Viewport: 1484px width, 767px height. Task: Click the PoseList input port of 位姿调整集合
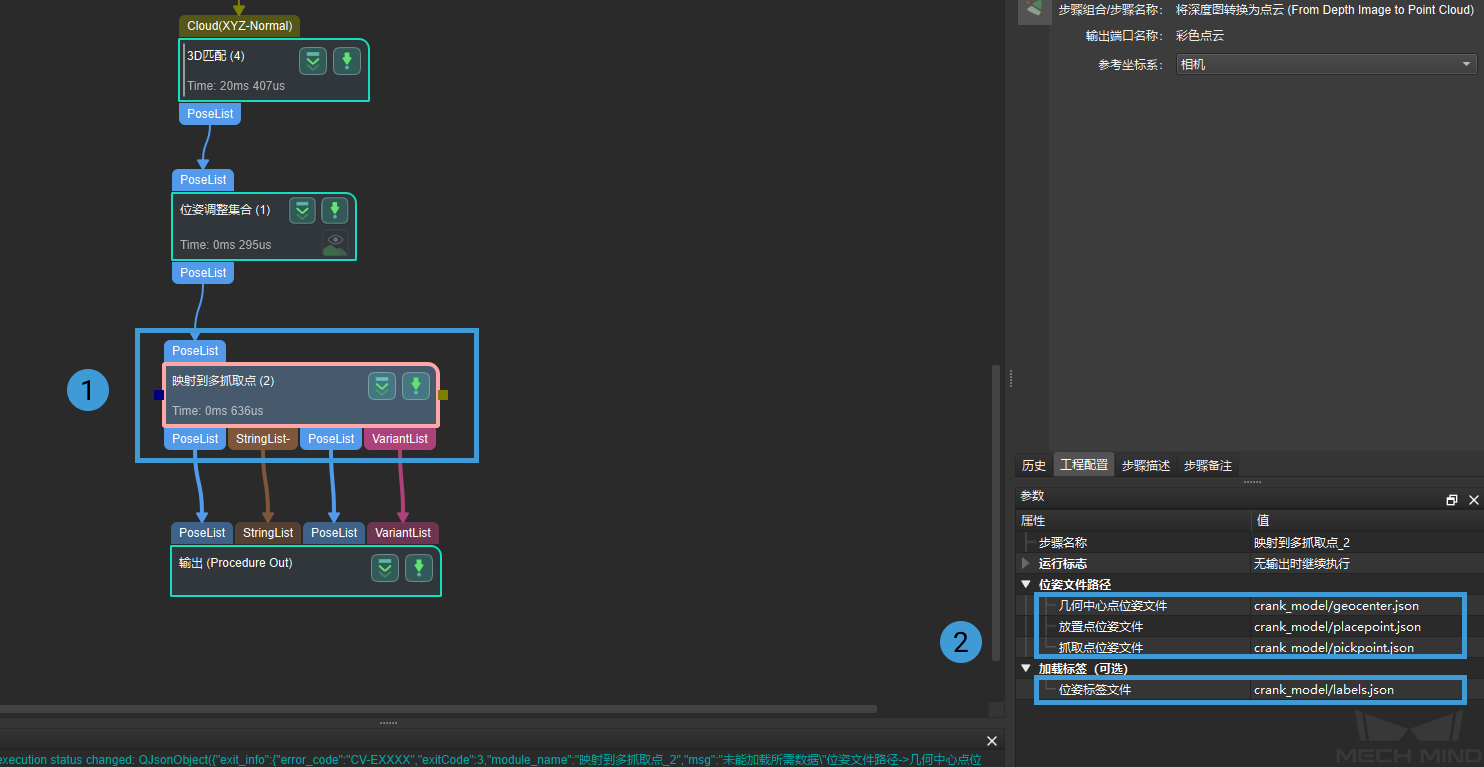pos(203,180)
